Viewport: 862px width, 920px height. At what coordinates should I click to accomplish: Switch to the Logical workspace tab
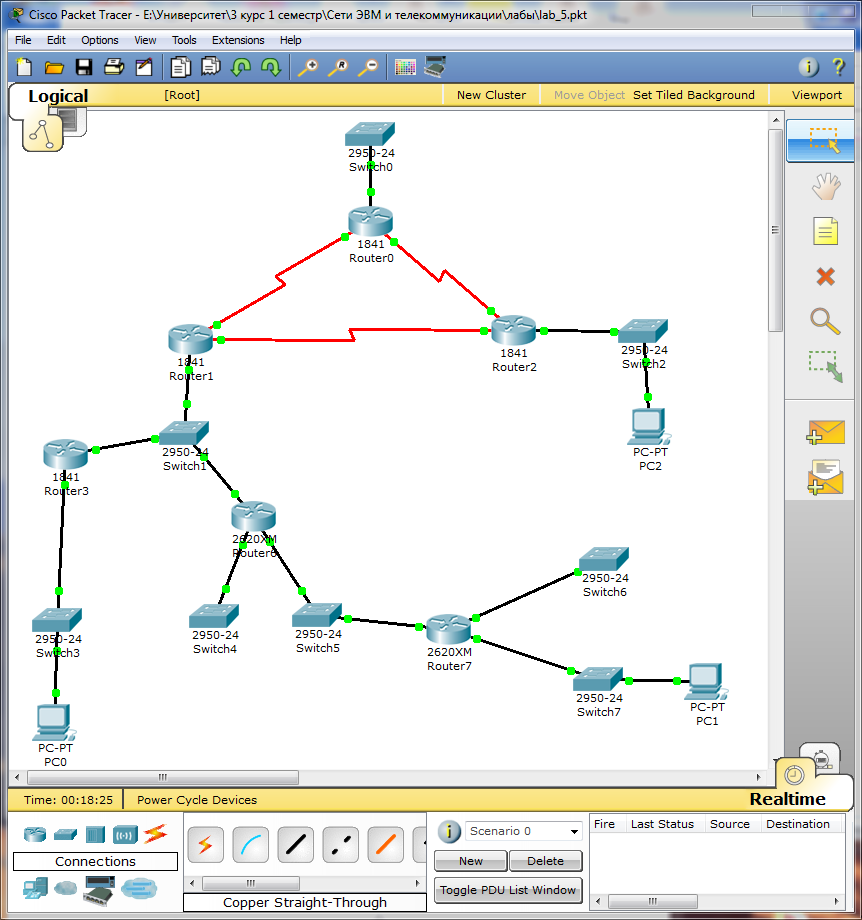pyautogui.click(x=58, y=96)
